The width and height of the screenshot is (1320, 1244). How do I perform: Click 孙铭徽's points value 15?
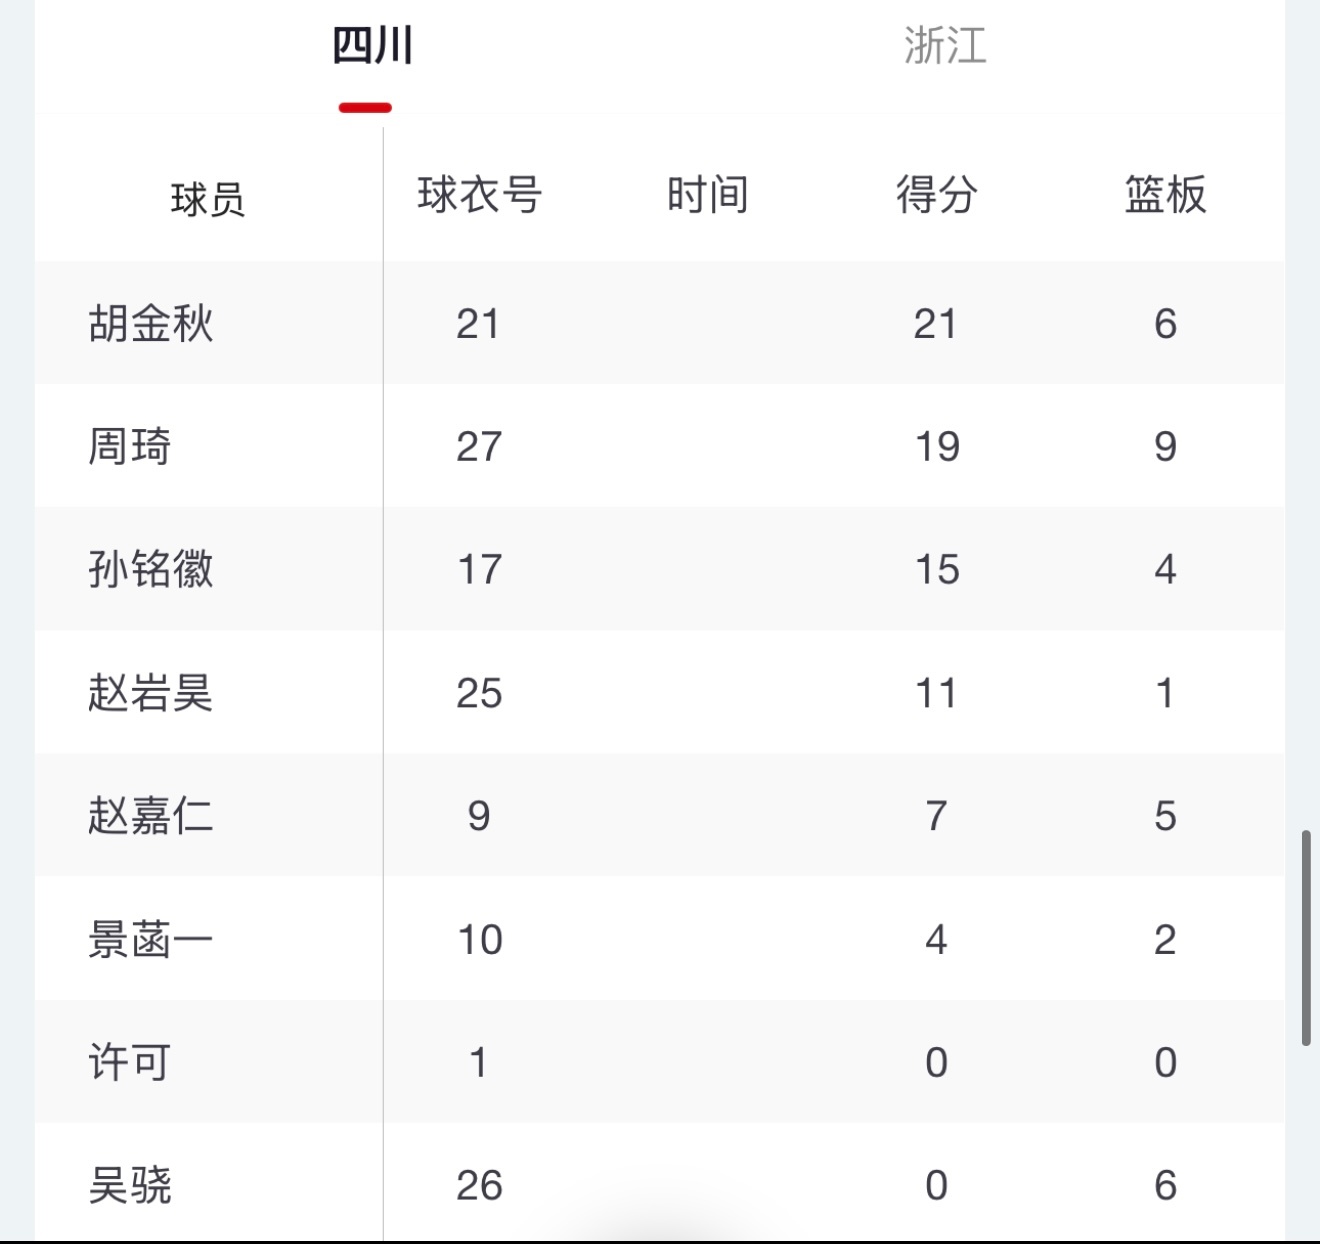(937, 570)
